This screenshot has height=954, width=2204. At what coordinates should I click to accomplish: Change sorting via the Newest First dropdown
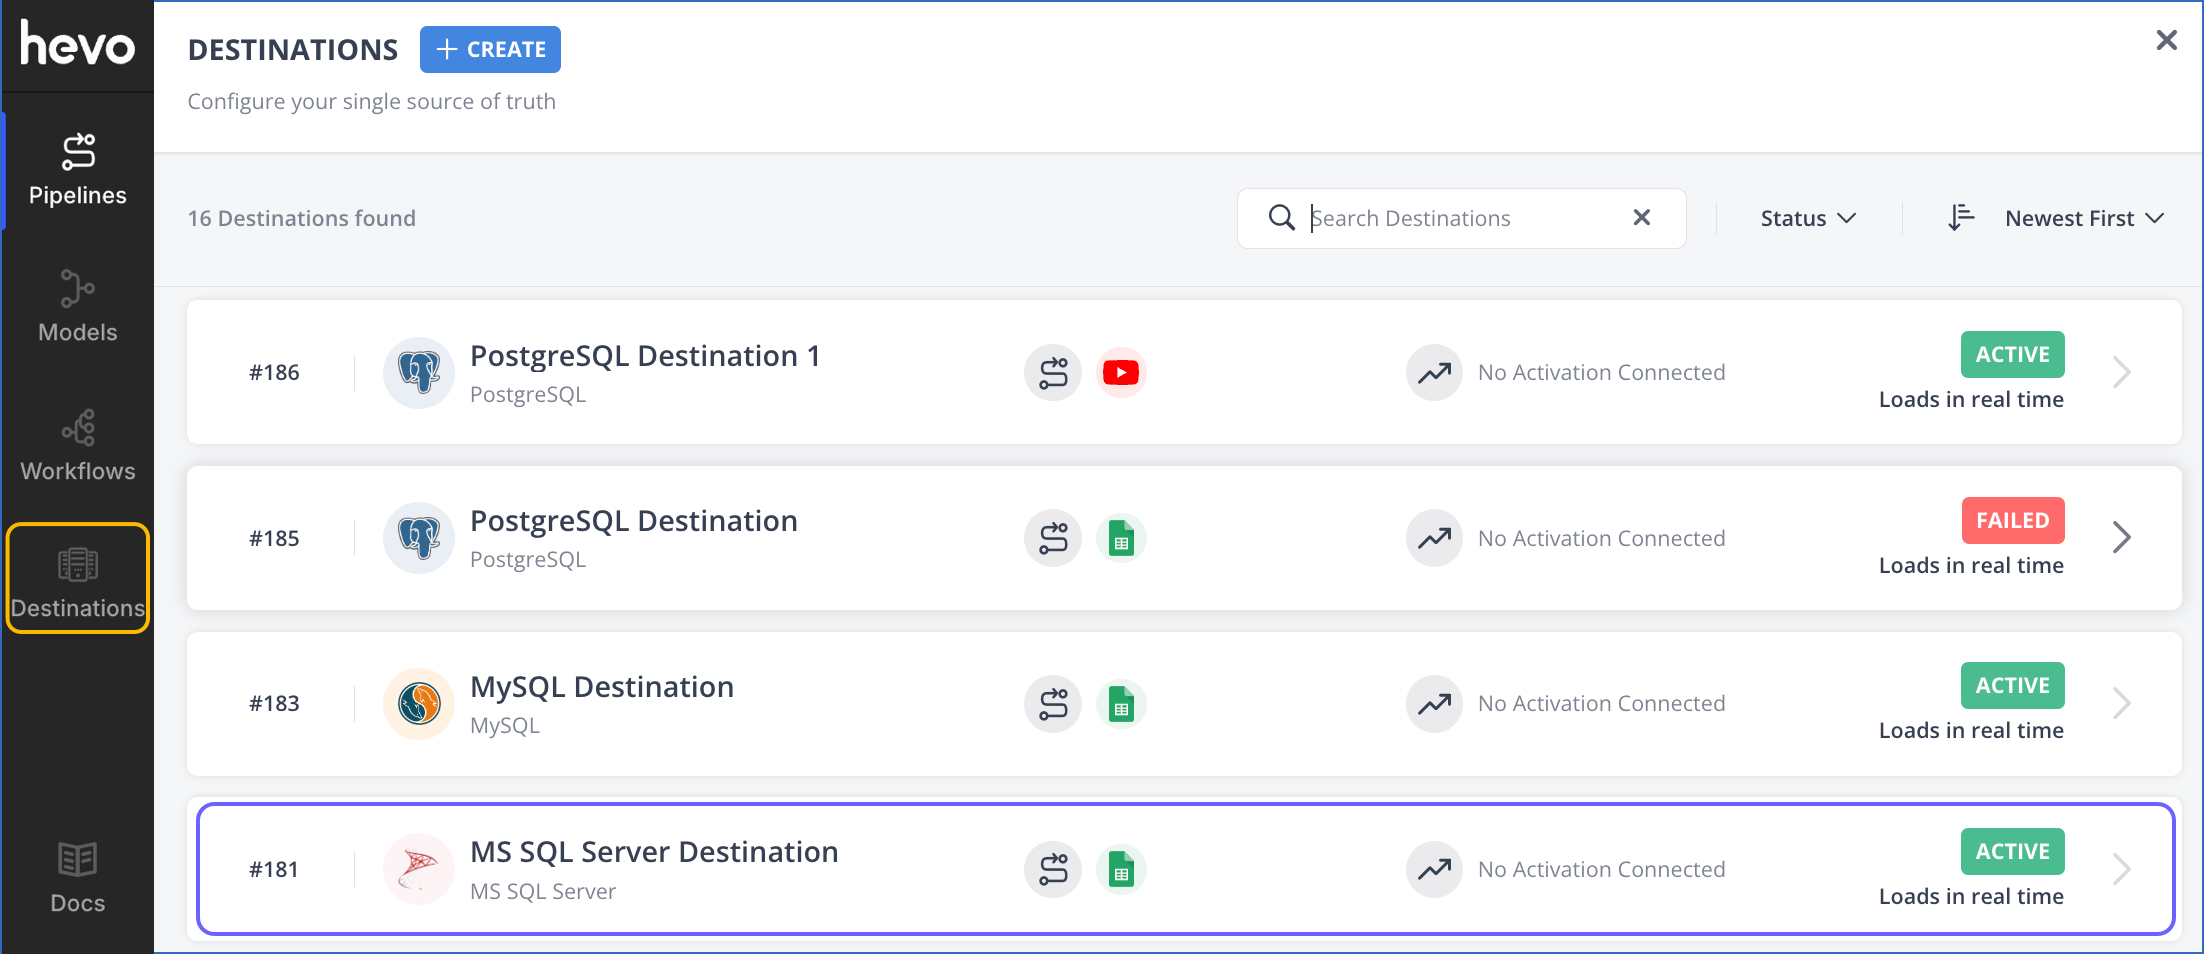coord(2083,218)
